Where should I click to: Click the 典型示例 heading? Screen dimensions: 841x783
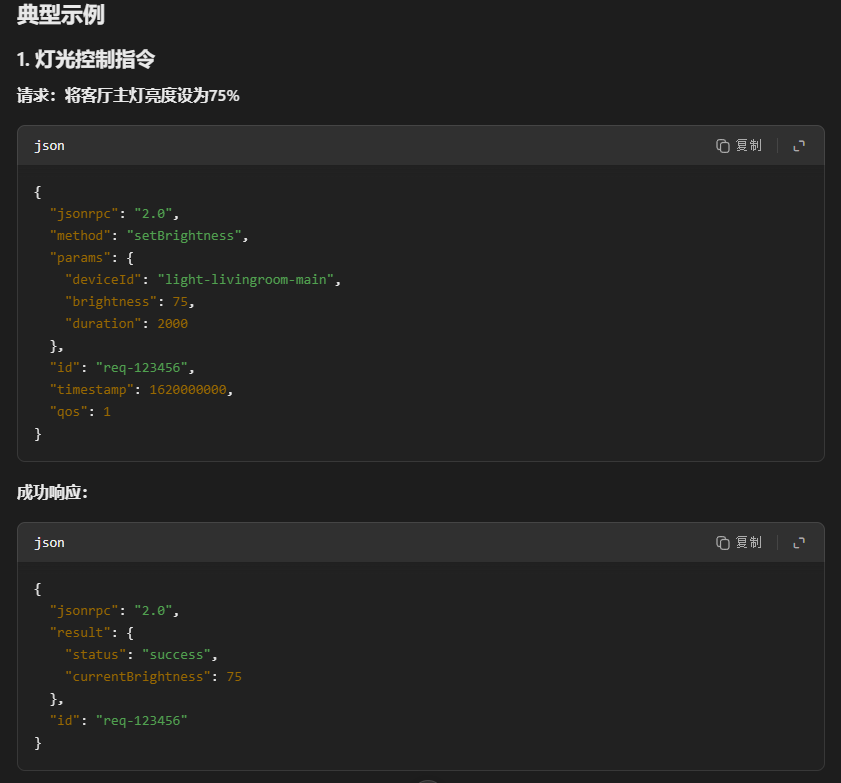[x=61, y=15]
